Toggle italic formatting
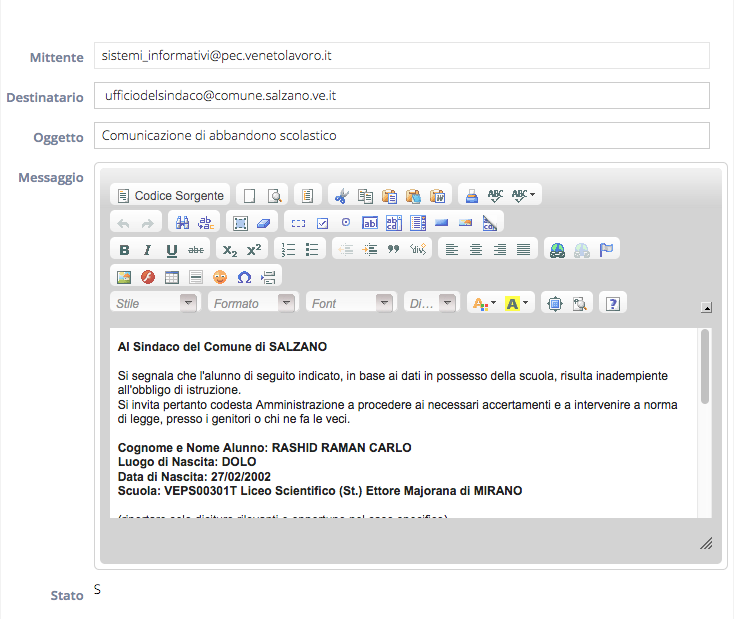Image resolution: width=734 pixels, height=619 pixels. click(x=147, y=250)
